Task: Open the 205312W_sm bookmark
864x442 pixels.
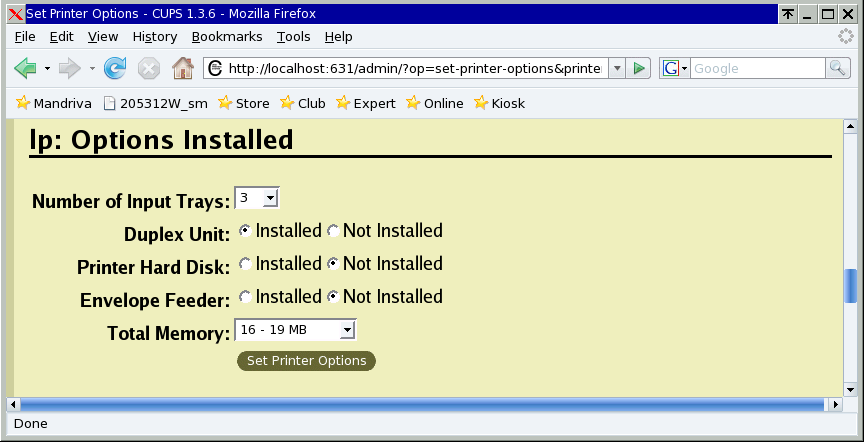Action: pos(156,103)
